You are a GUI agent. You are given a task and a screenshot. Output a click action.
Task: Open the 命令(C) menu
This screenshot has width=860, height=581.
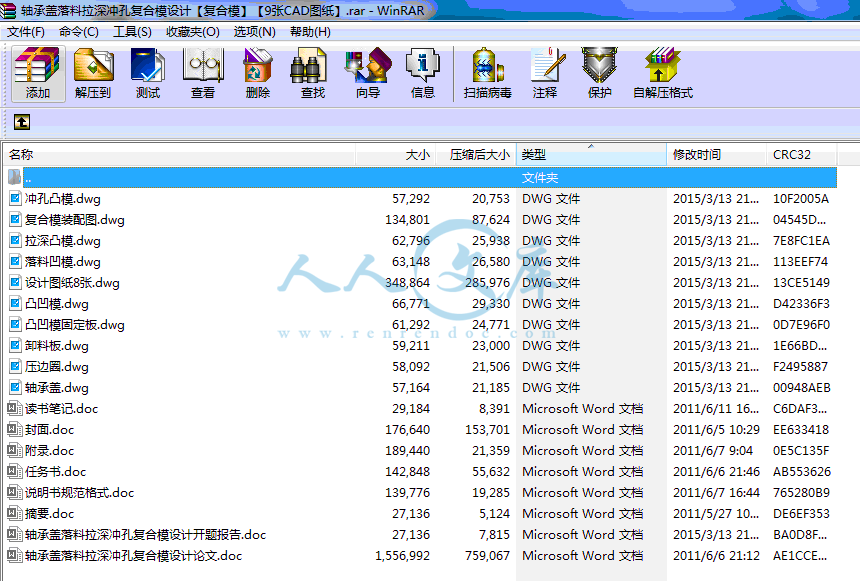click(79, 32)
